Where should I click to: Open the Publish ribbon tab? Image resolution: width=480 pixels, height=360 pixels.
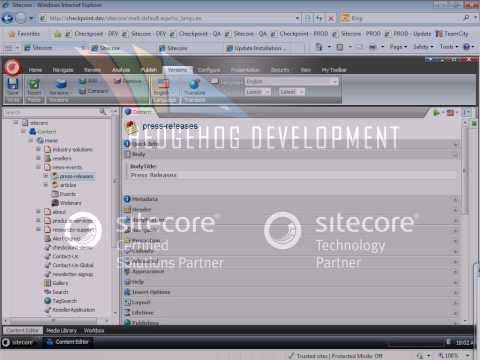[x=148, y=70]
